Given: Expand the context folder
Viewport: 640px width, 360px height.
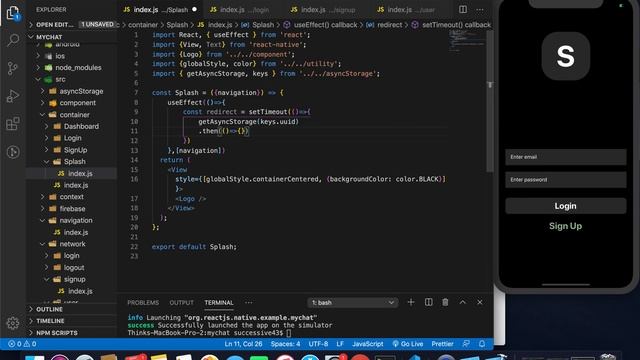Looking at the screenshot, I should coord(71,197).
